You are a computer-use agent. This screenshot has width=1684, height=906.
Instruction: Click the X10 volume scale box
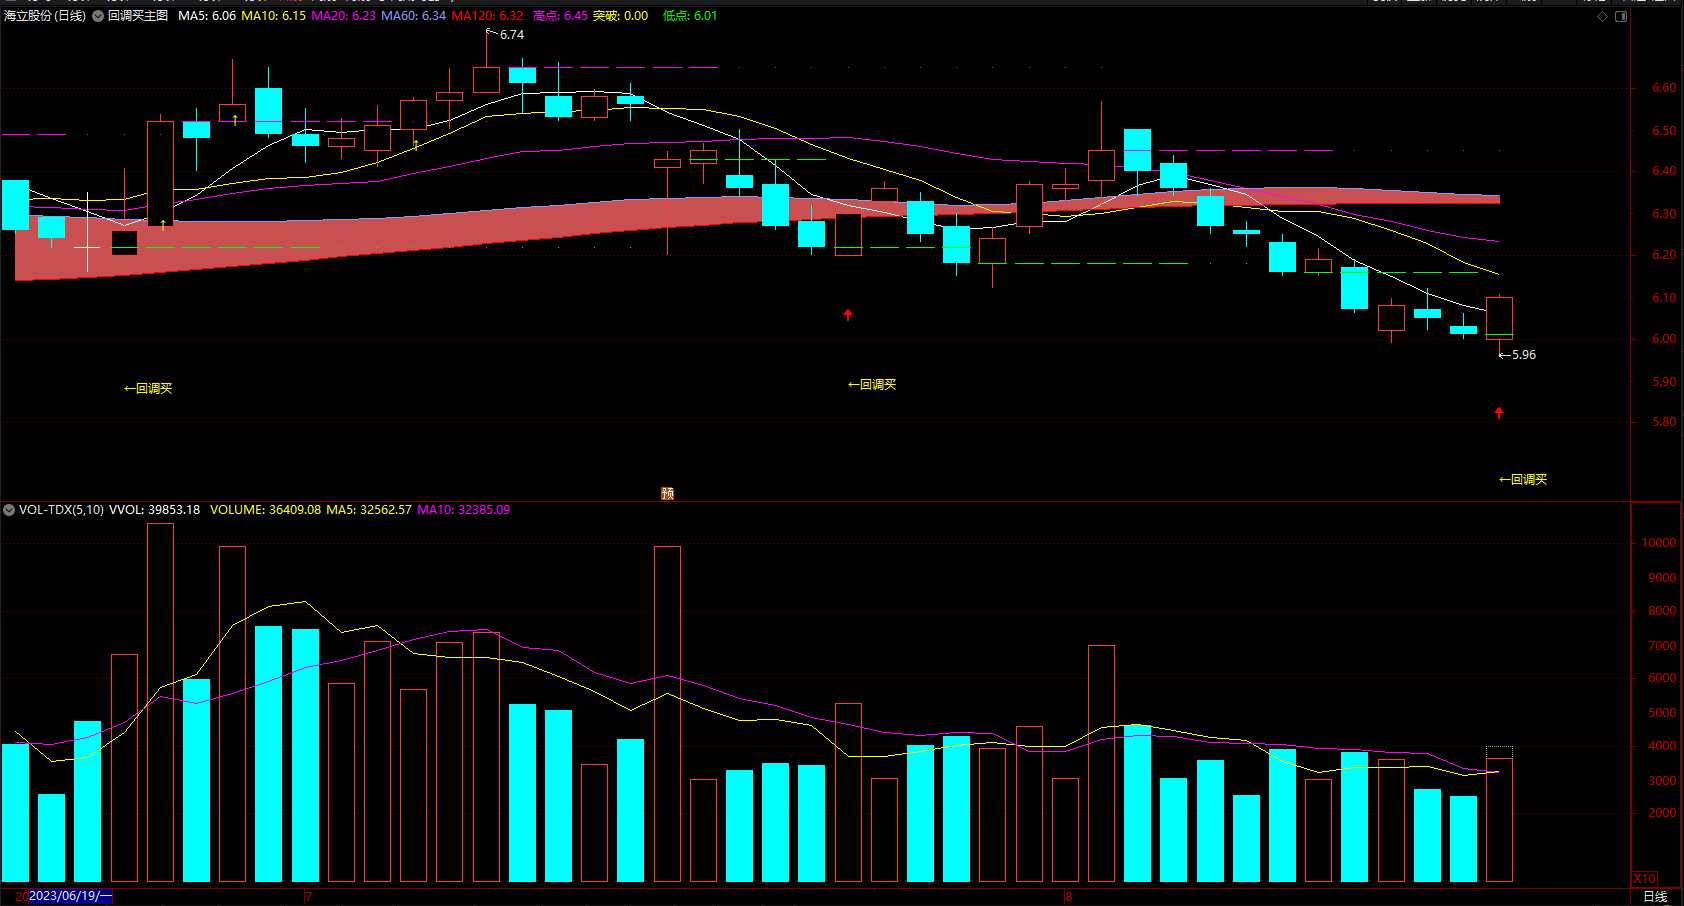click(x=1644, y=878)
